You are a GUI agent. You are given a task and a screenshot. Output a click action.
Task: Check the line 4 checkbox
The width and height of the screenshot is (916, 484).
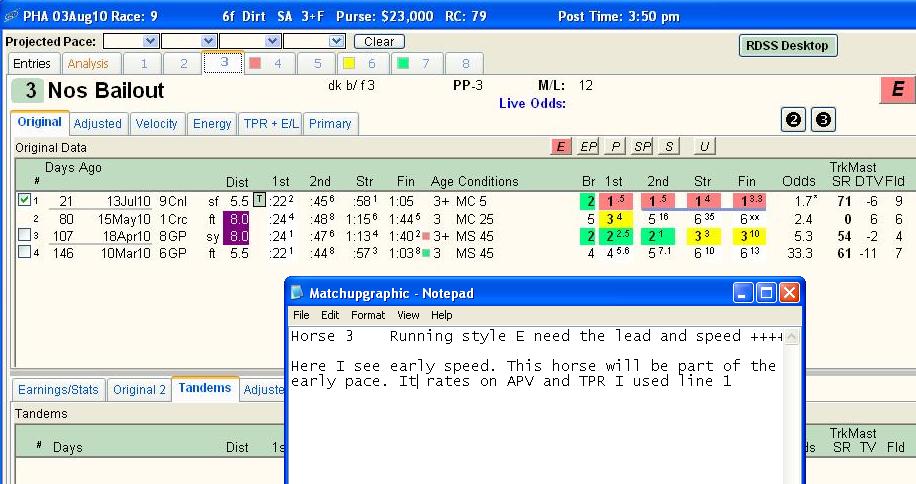click(x=24, y=252)
